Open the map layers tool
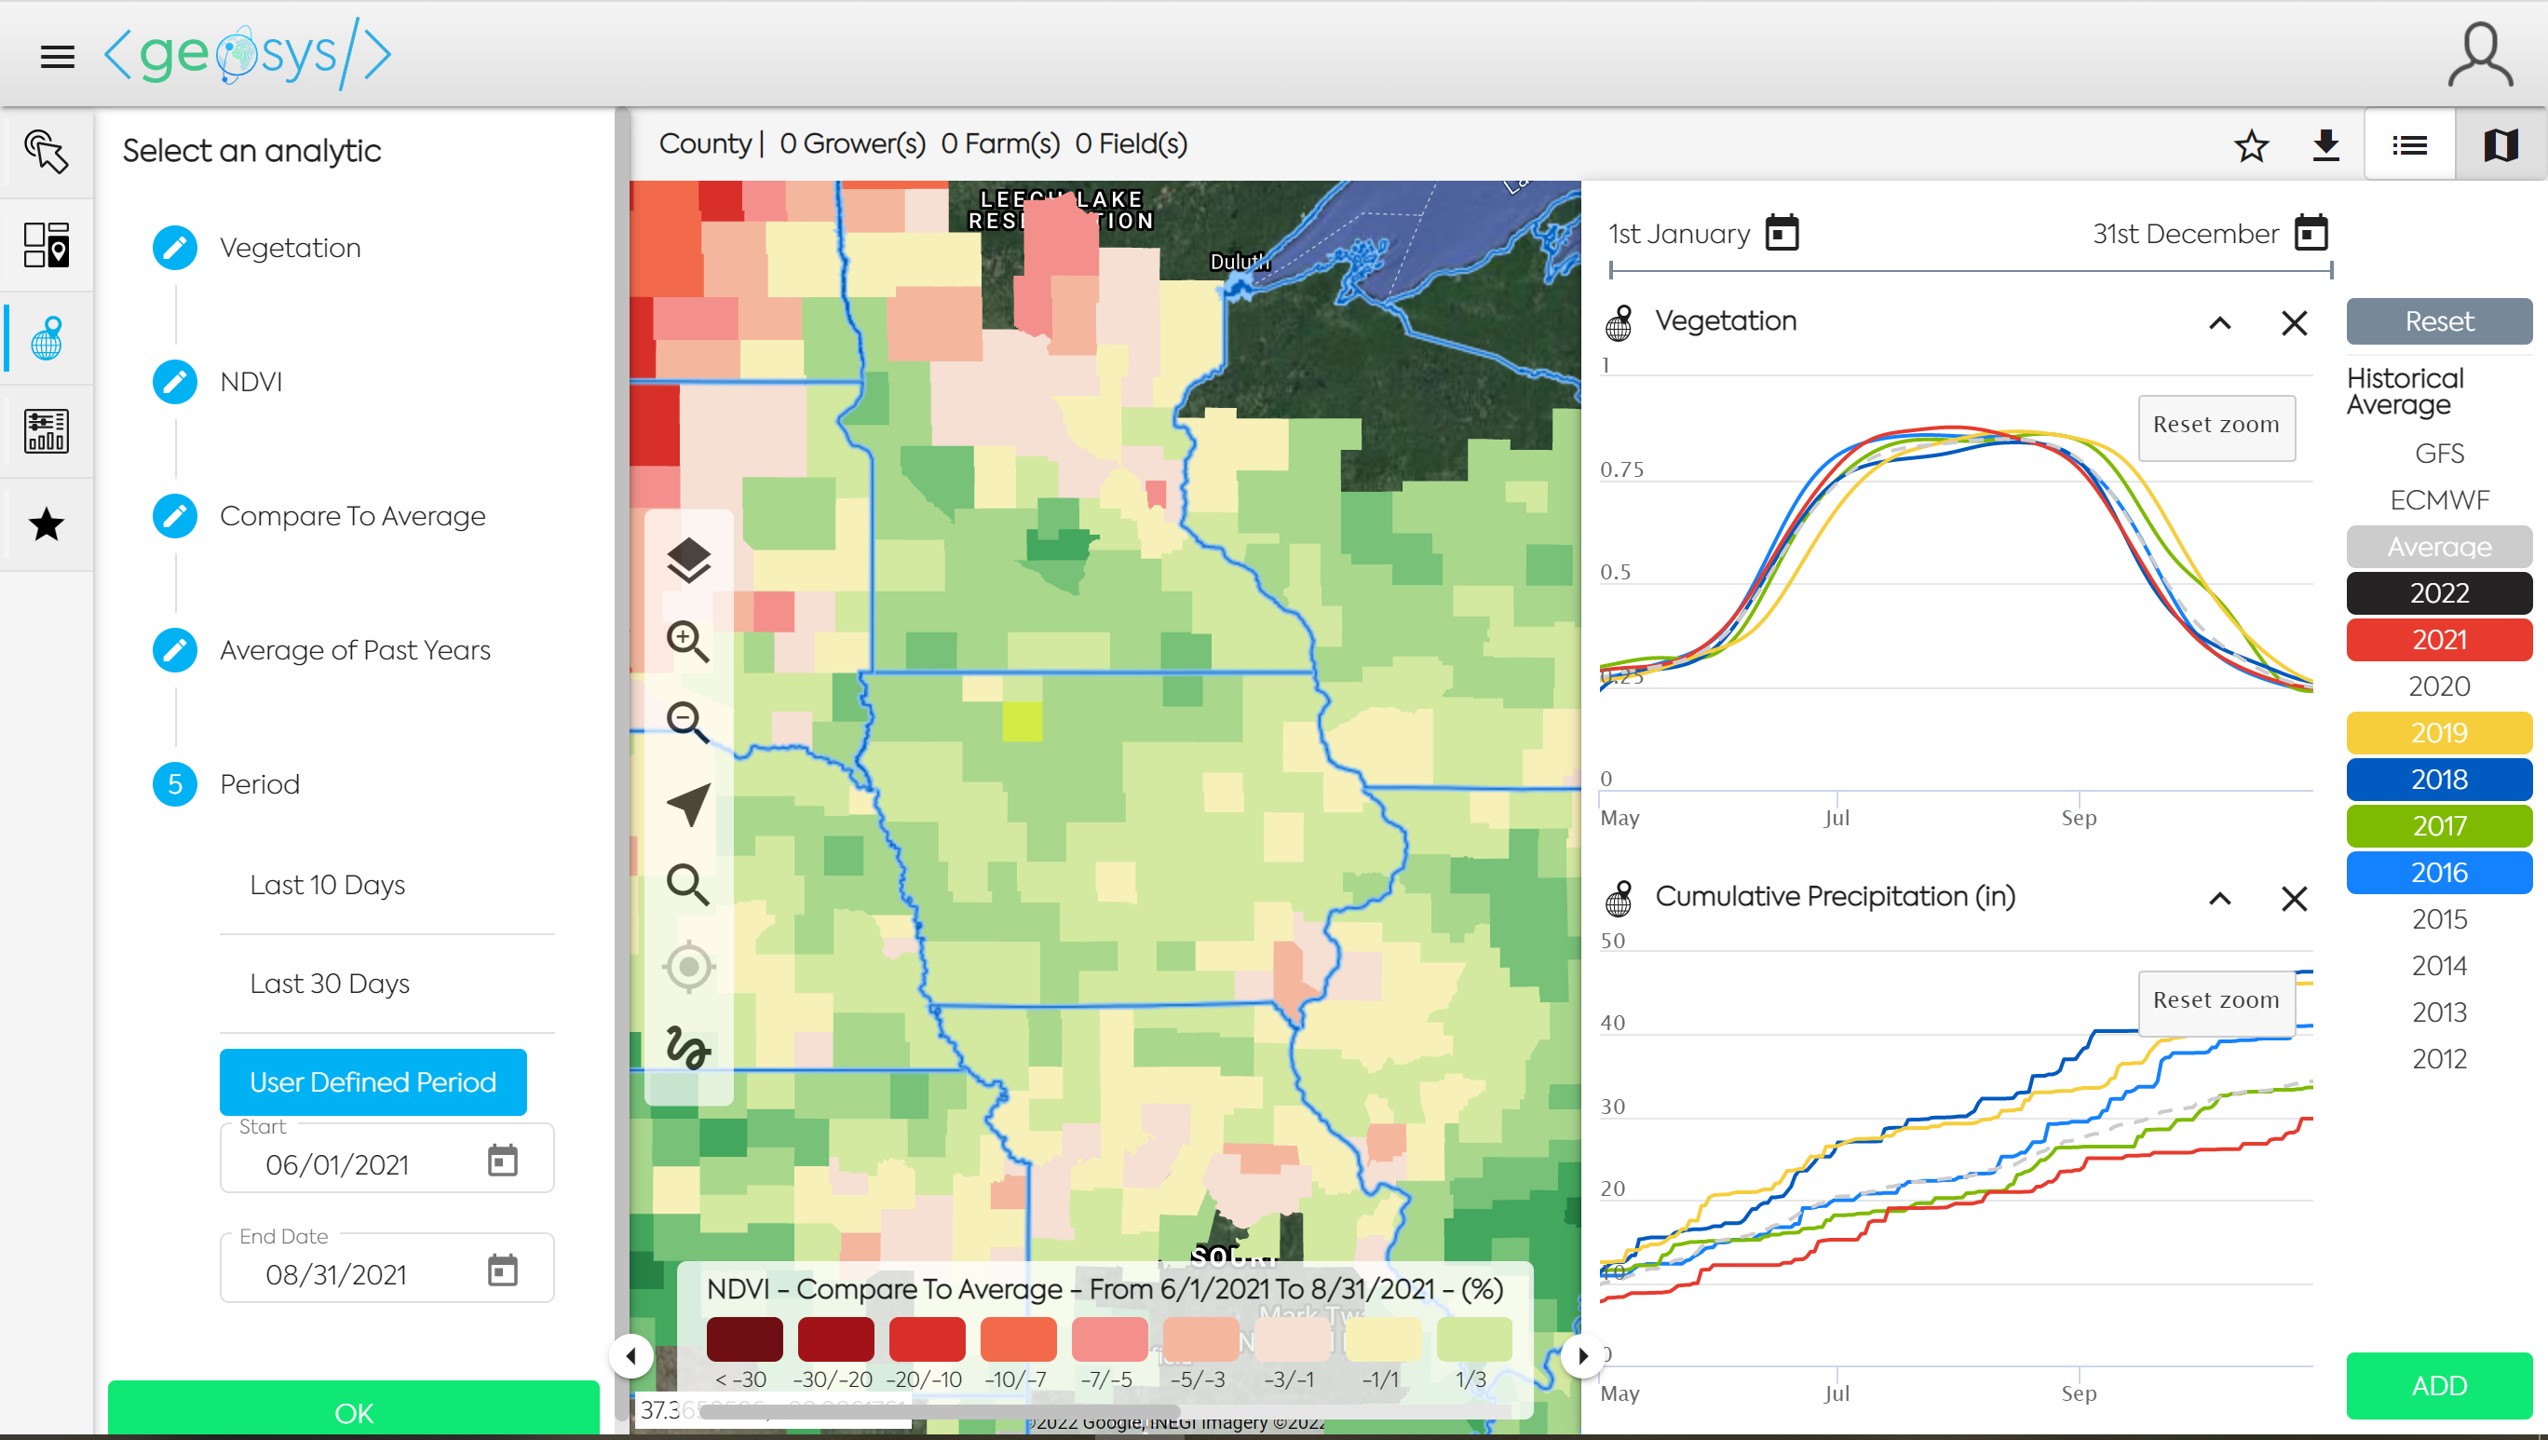 click(x=688, y=560)
